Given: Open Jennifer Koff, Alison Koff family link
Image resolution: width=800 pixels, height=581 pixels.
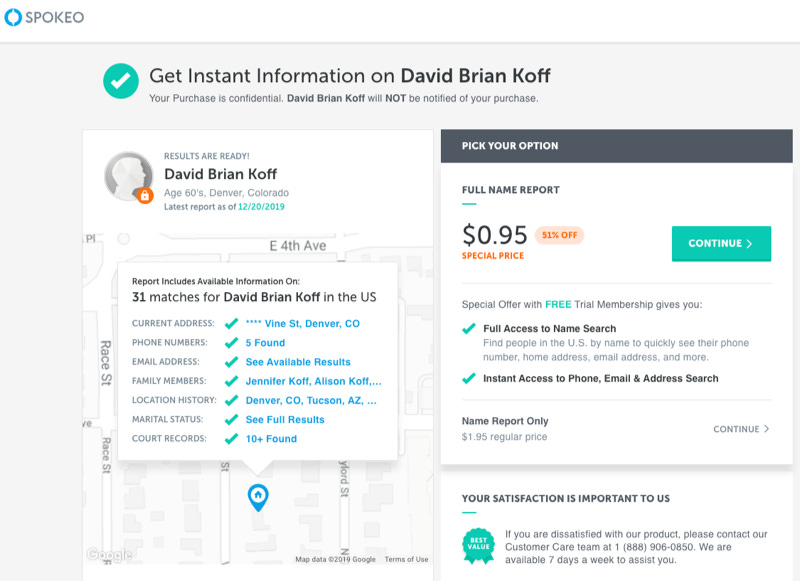Looking at the screenshot, I should coord(313,381).
